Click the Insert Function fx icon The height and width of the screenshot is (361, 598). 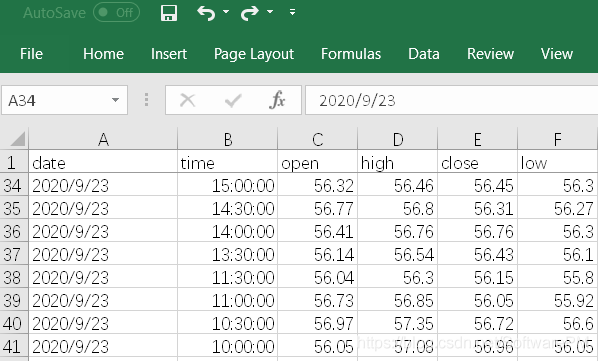coord(277,100)
